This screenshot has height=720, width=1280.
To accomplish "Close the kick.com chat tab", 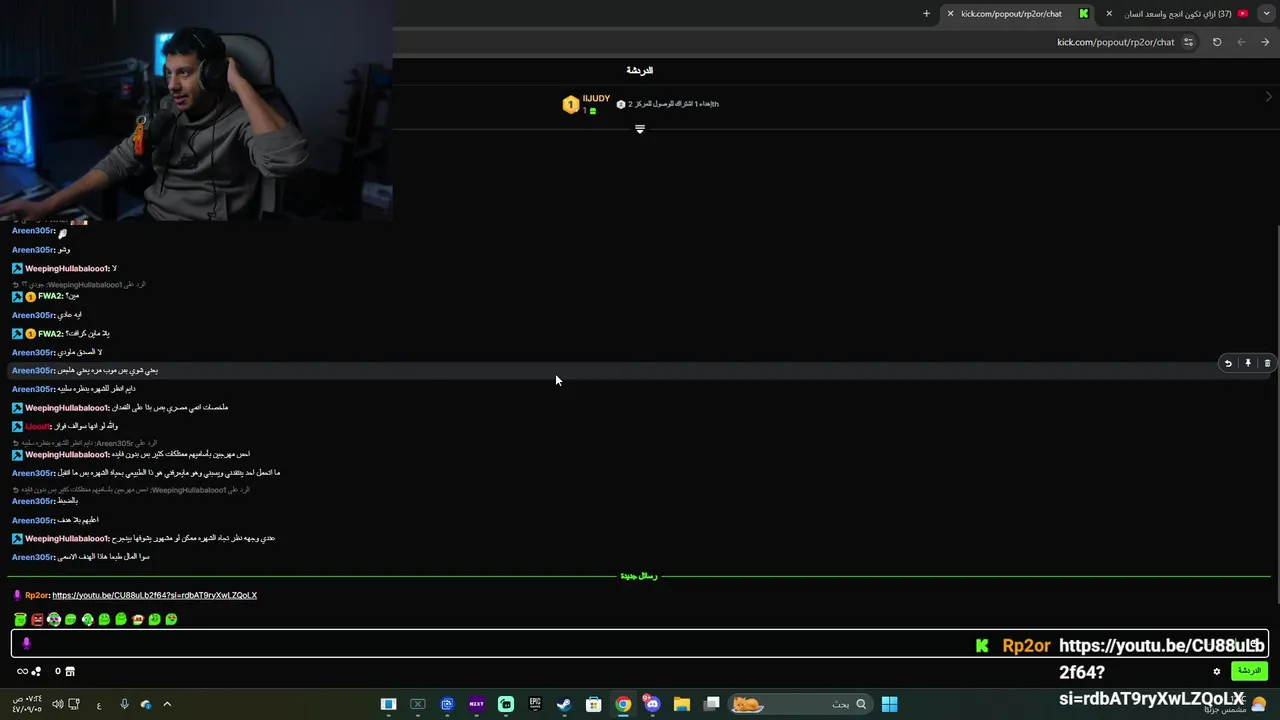I will tap(950, 14).
